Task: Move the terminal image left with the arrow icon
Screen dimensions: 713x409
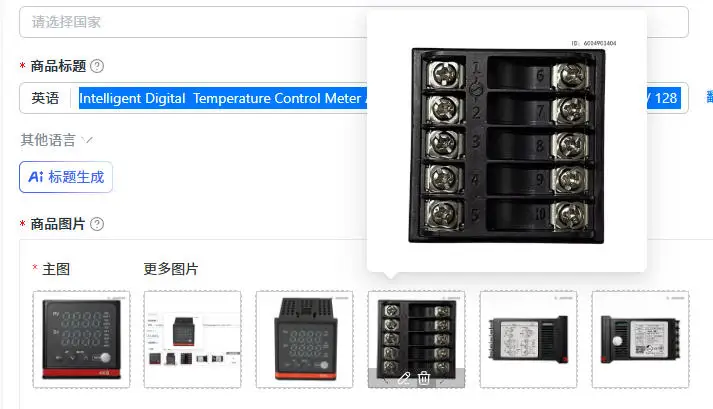Action: (x=385, y=380)
